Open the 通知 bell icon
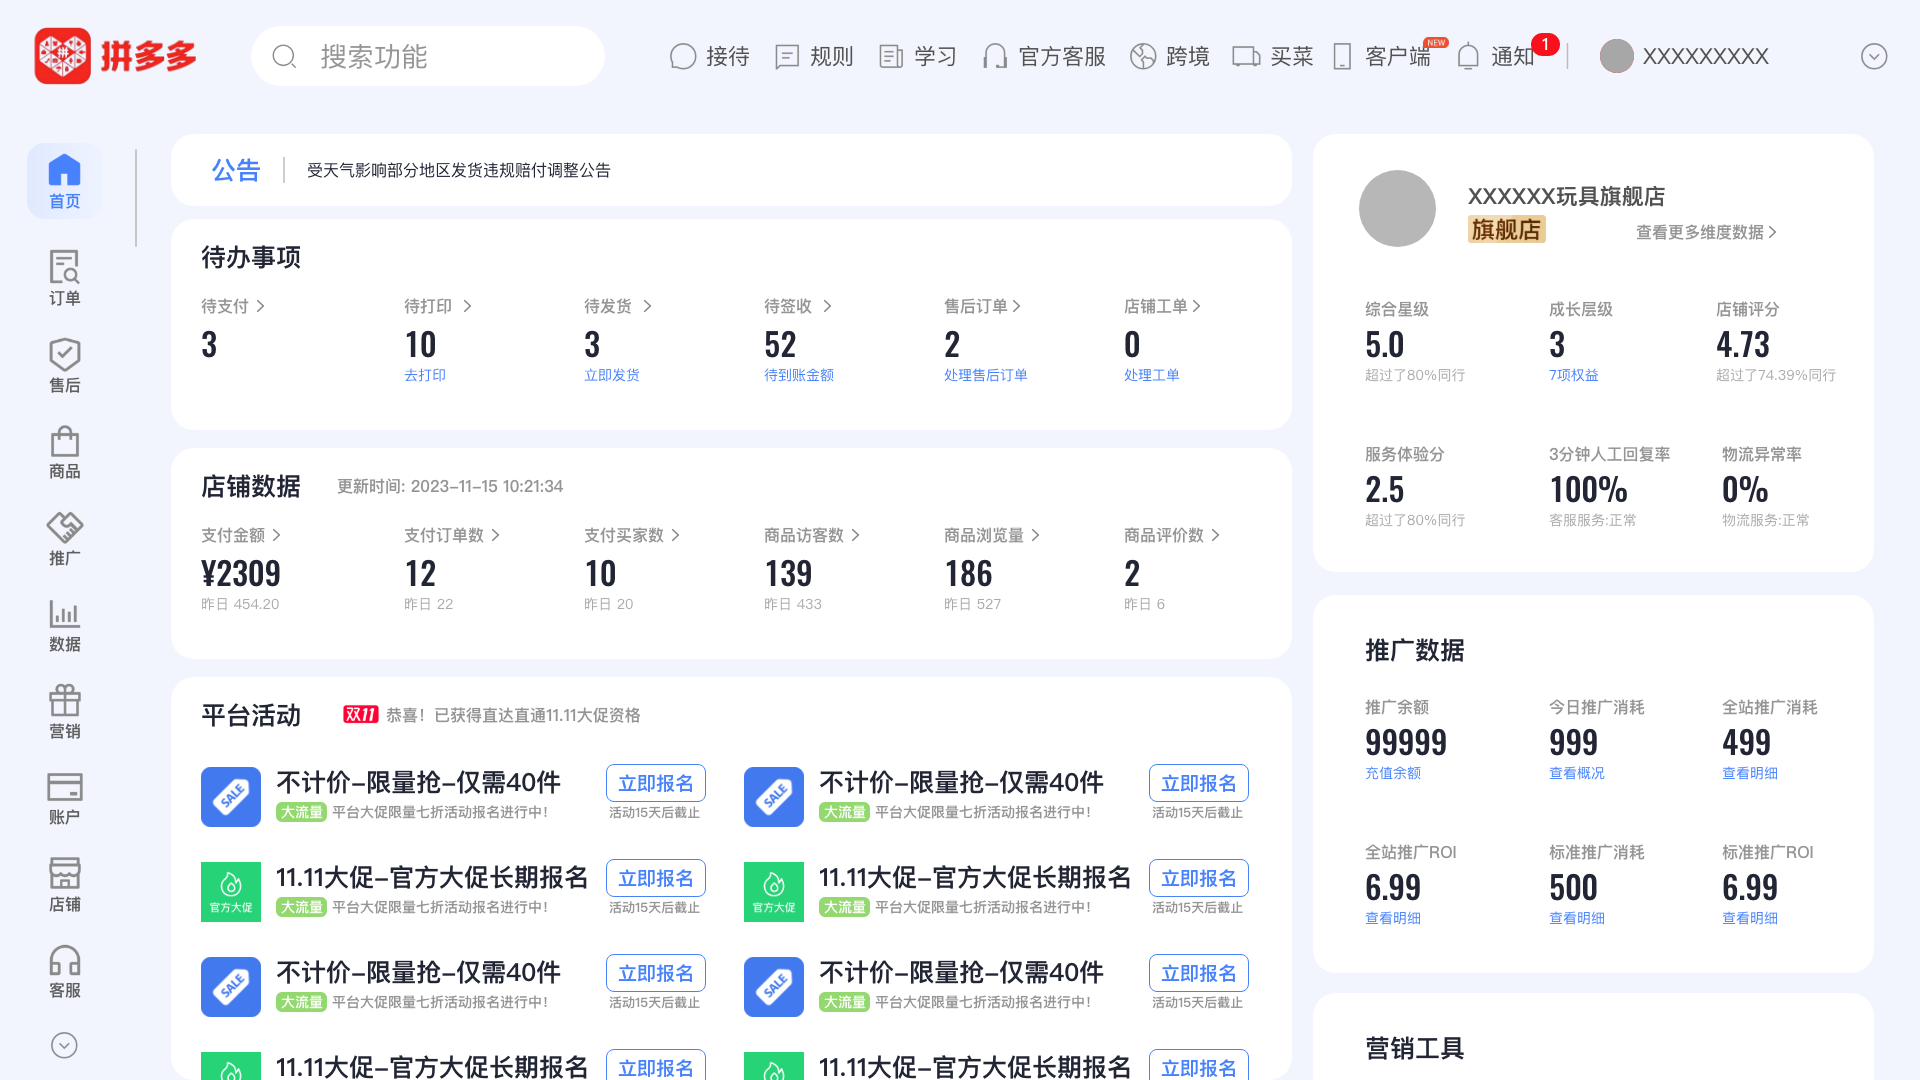 pos(1468,57)
